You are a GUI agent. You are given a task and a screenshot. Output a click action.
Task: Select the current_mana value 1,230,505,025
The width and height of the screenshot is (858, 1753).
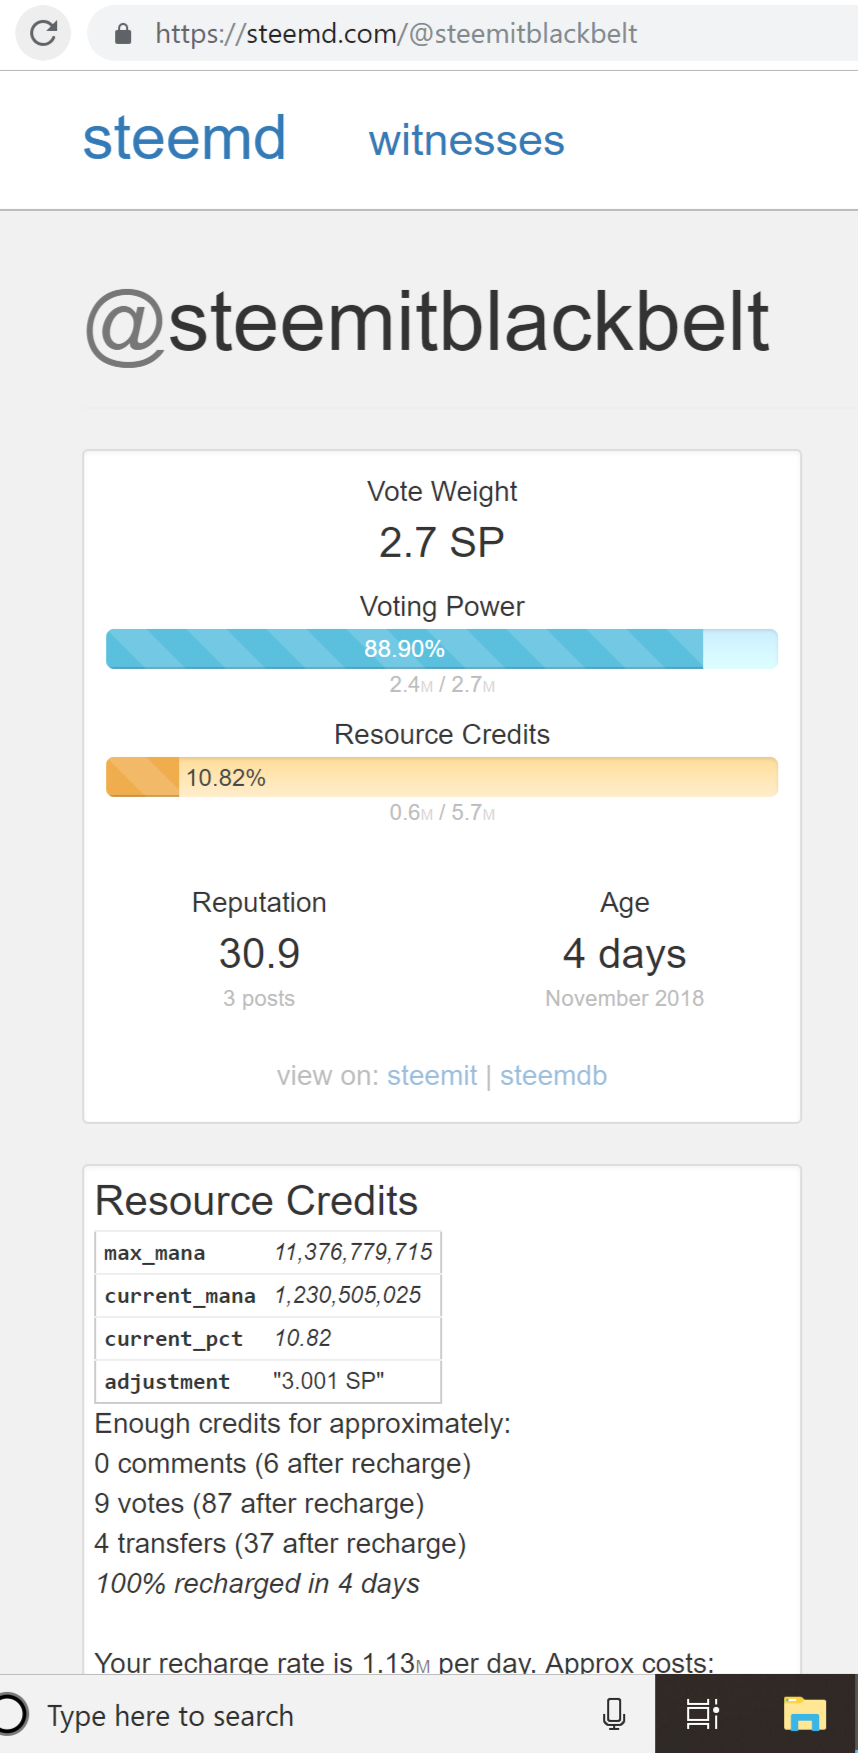(348, 1296)
